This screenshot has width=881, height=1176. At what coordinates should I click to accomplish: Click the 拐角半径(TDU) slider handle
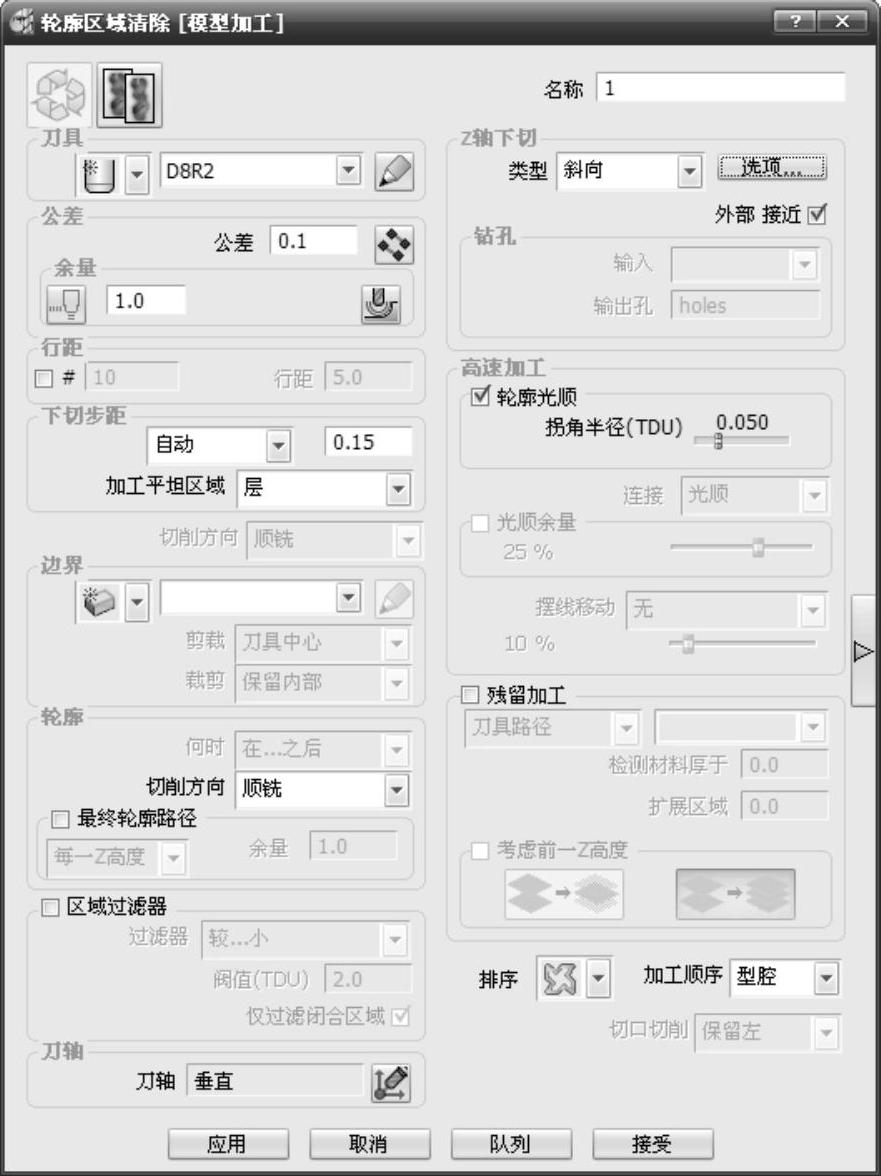[718, 441]
